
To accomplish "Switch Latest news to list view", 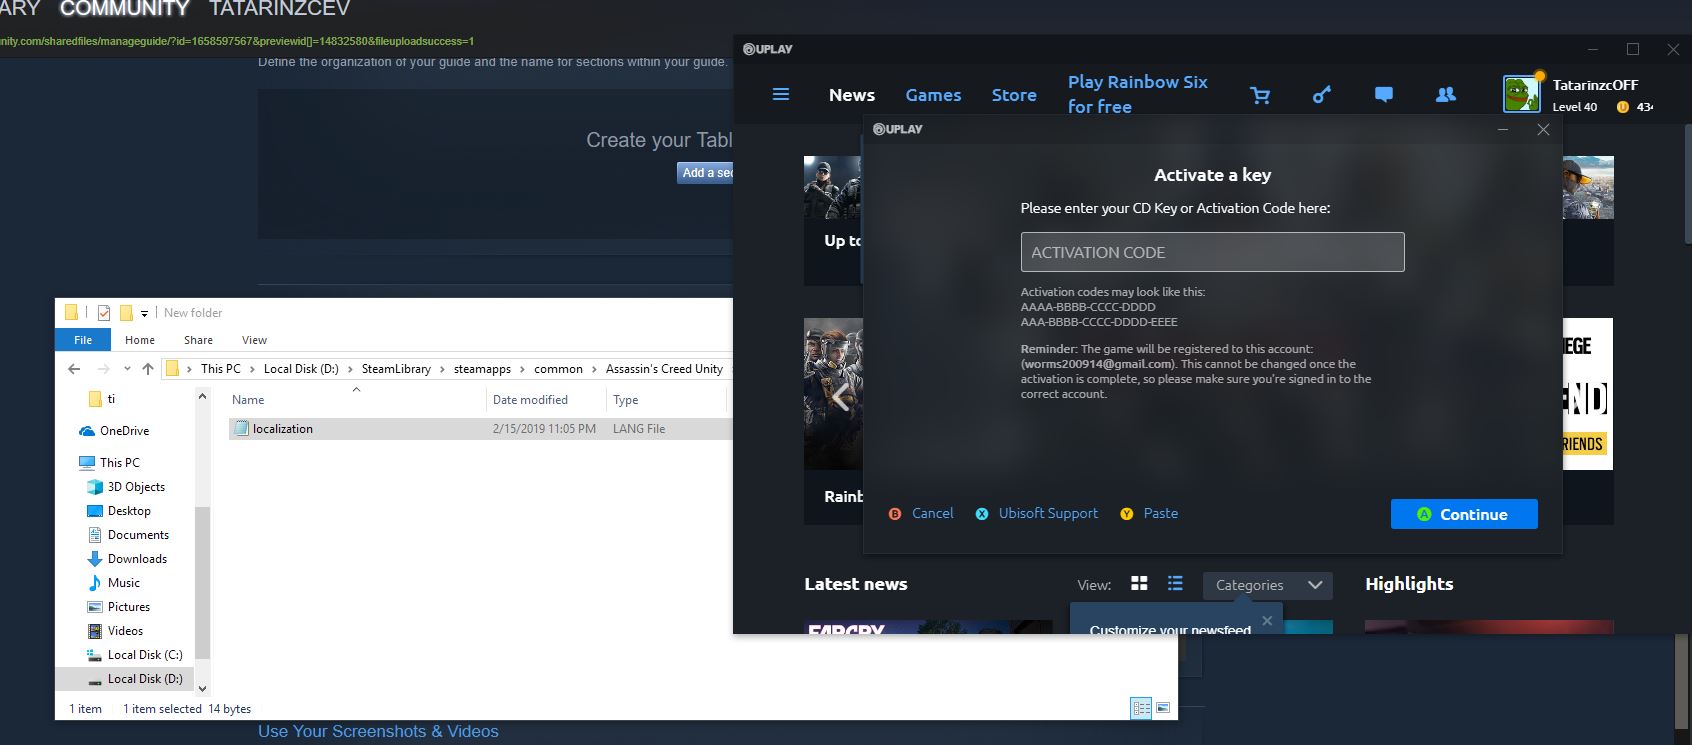I will point(1175,584).
